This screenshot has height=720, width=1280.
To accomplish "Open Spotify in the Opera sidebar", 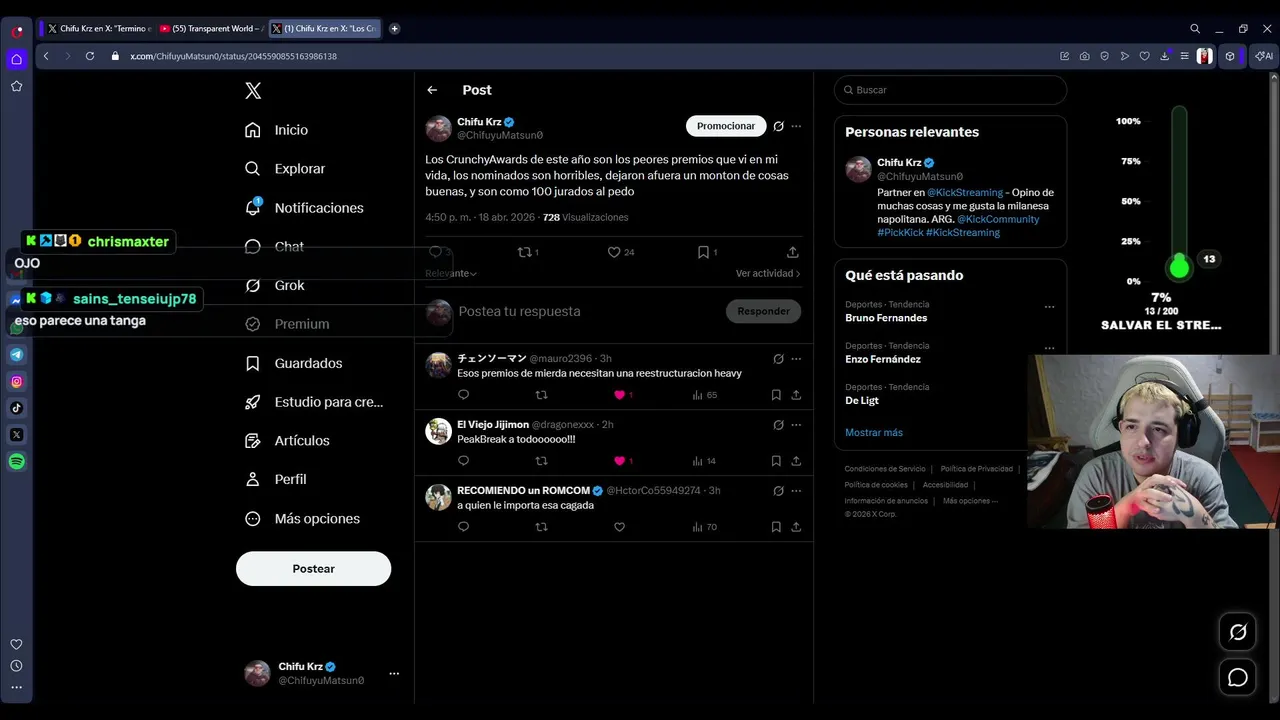I will pyautogui.click(x=17, y=462).
